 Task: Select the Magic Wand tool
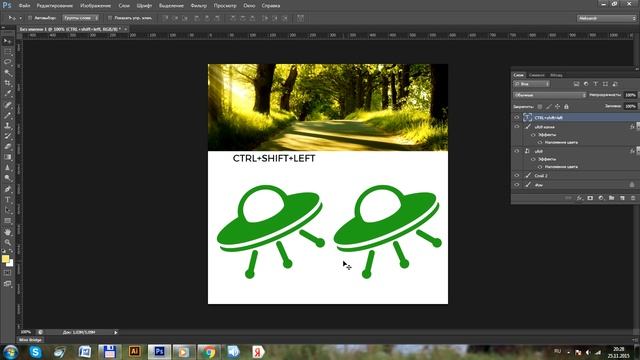7,73
